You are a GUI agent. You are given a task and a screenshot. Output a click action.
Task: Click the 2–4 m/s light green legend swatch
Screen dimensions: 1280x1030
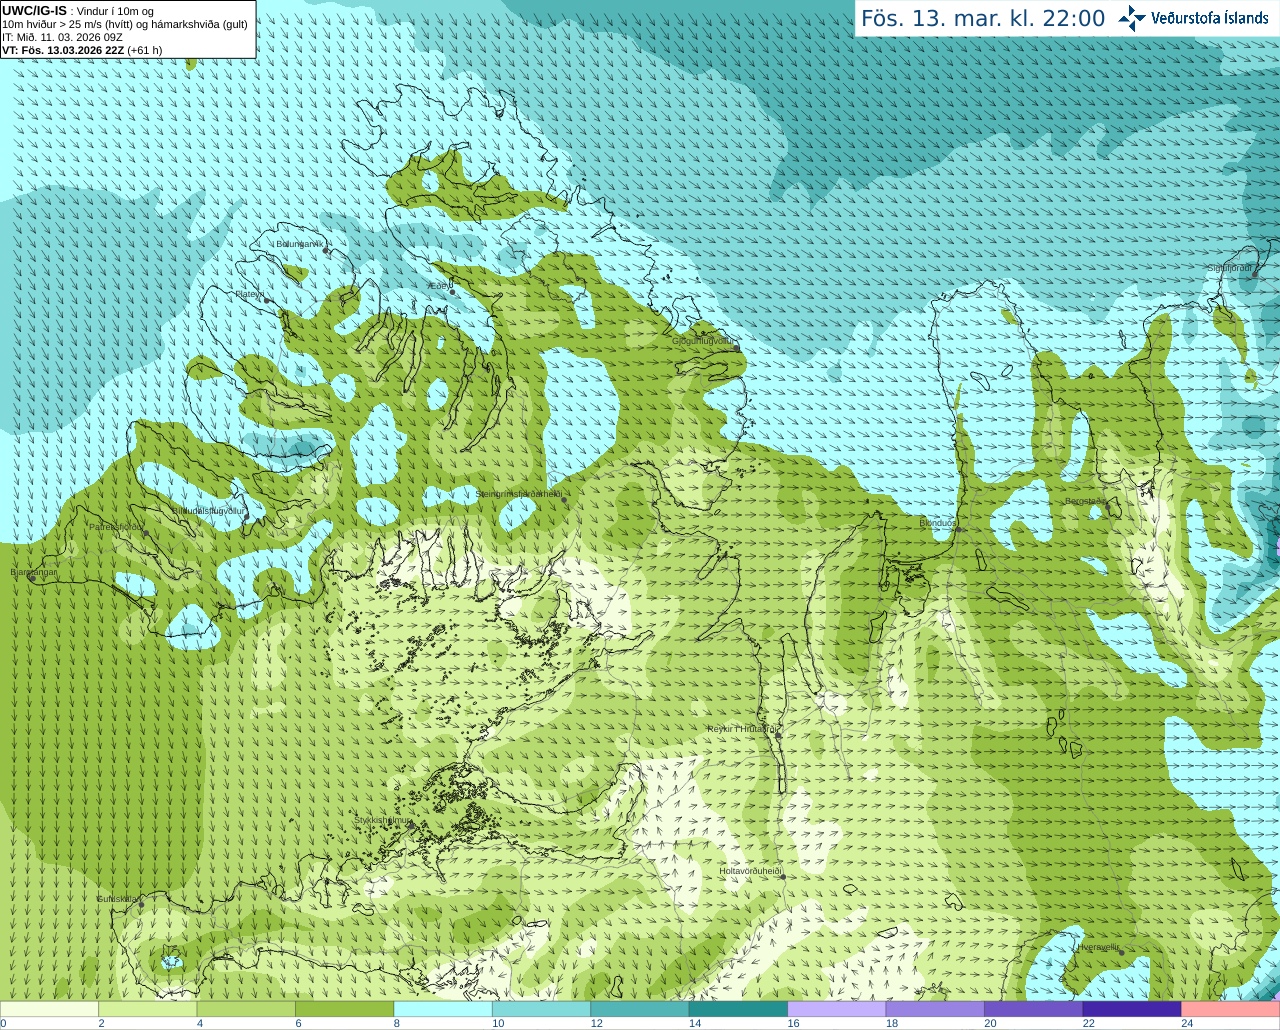click(148, 1009)
